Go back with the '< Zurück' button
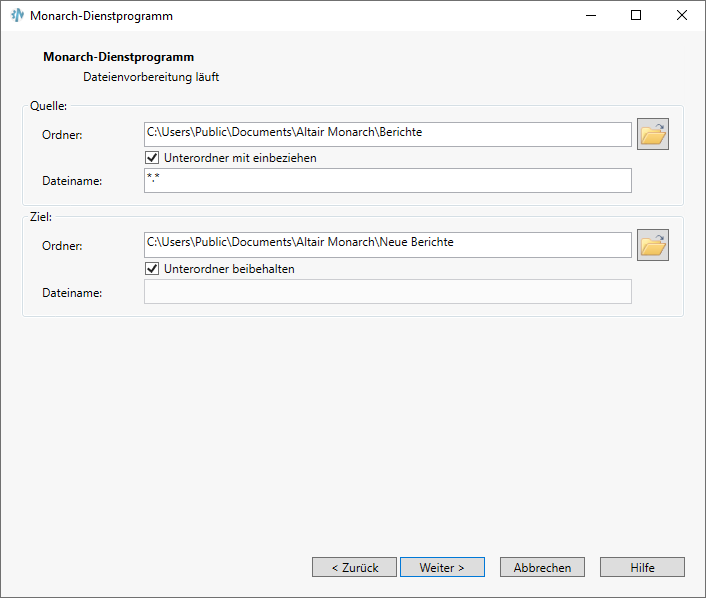706x598 pixels. [354, 567]
